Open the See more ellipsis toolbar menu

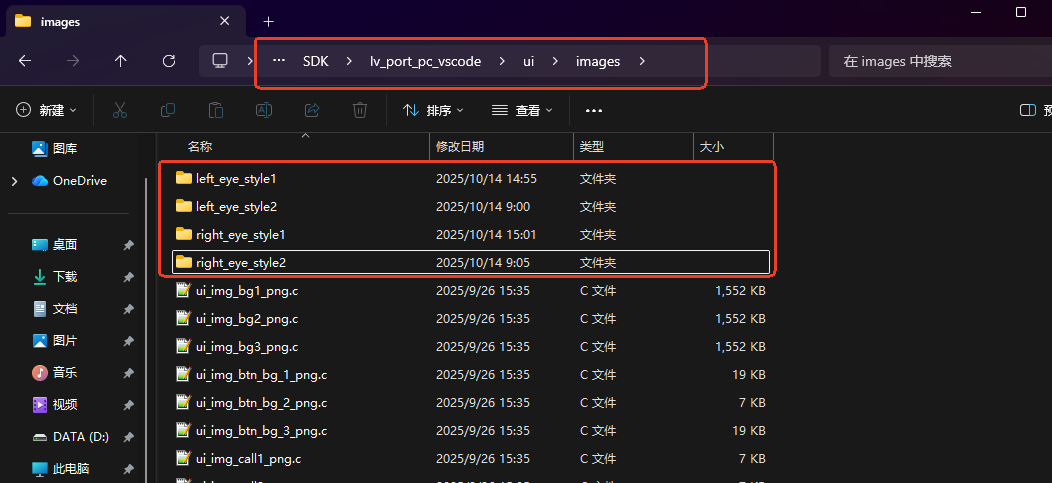tap(594, 110)
